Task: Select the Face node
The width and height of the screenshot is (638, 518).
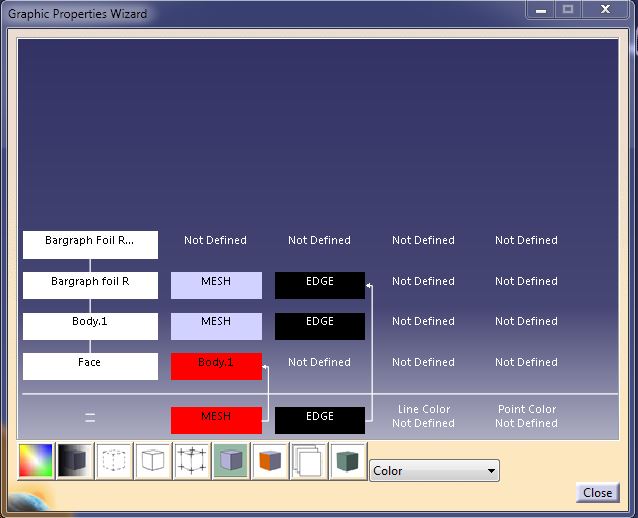Action: [x=90, y=366]
